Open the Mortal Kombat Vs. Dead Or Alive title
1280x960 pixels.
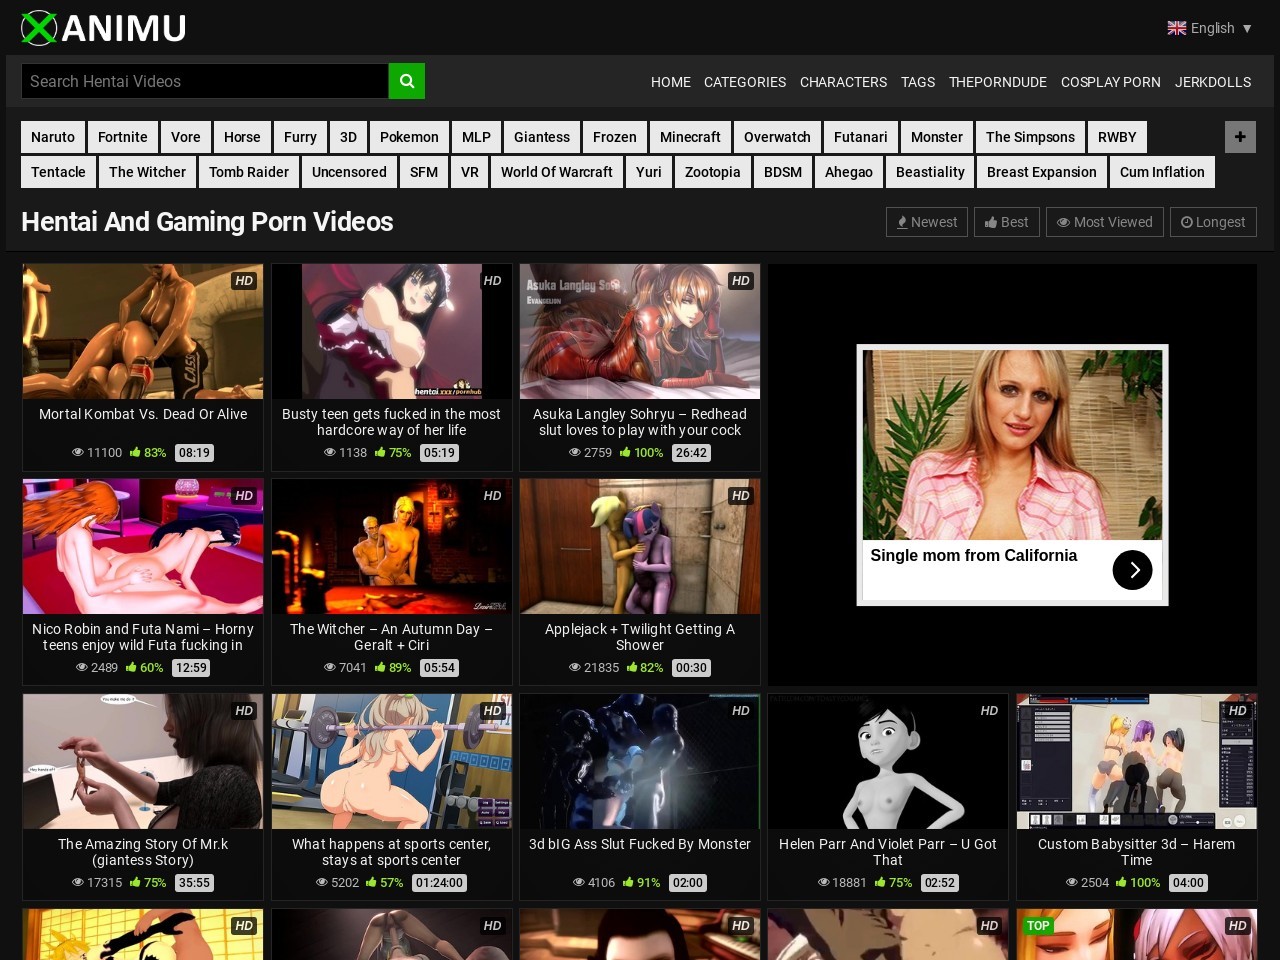(143, 414)
